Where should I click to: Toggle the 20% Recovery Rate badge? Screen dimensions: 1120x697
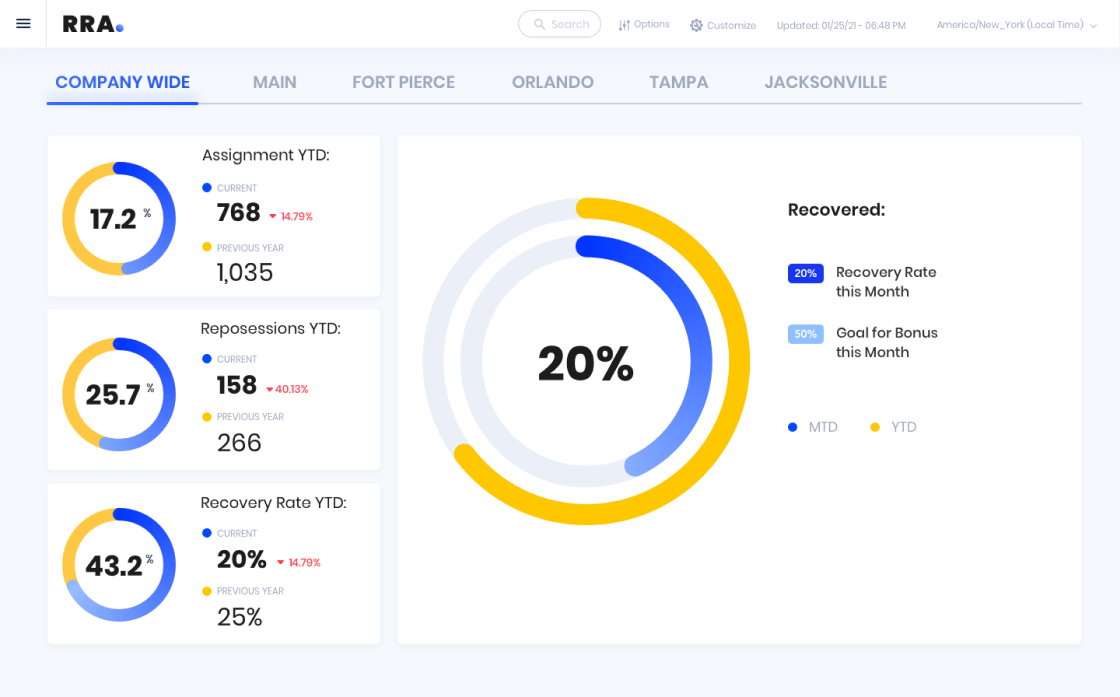coord(805,273)
